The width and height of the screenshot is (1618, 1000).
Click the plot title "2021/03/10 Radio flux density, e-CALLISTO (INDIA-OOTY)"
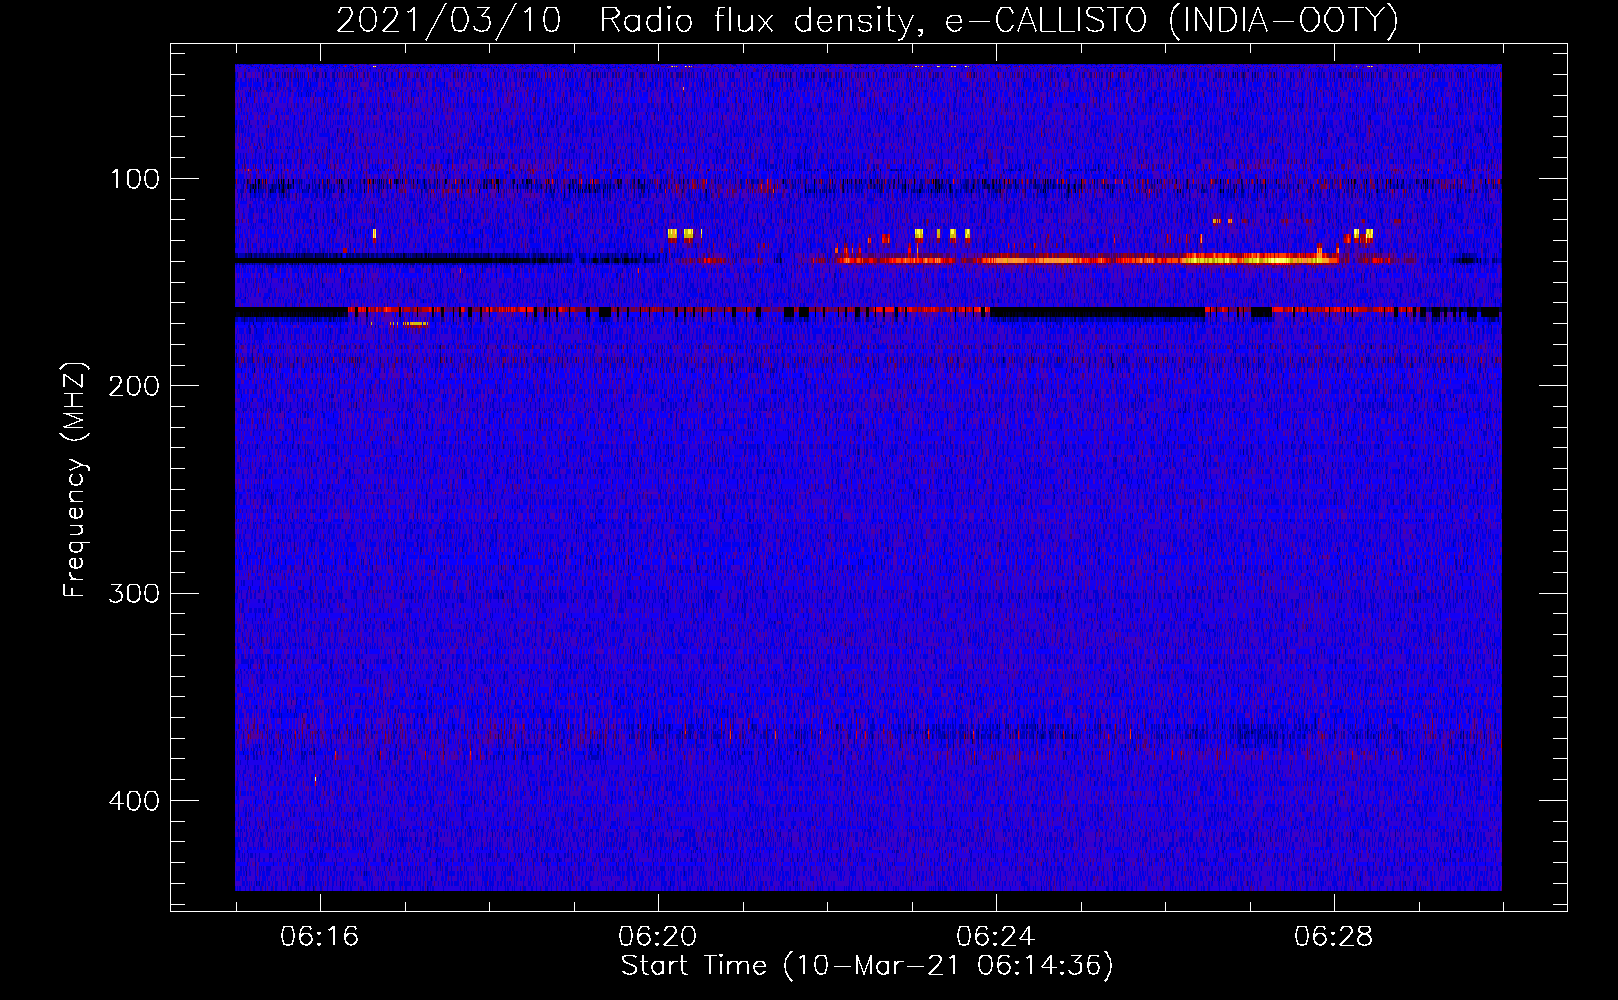click(x=867, y=20)
